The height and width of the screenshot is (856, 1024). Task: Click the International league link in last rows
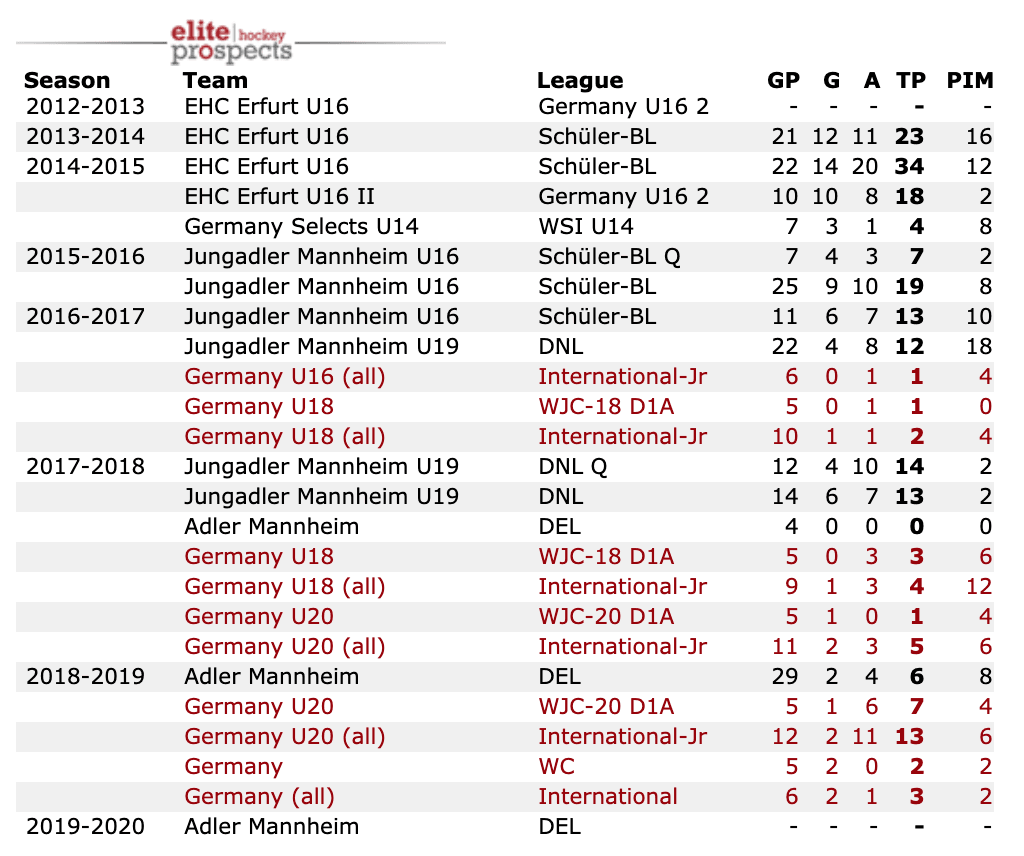608,796
